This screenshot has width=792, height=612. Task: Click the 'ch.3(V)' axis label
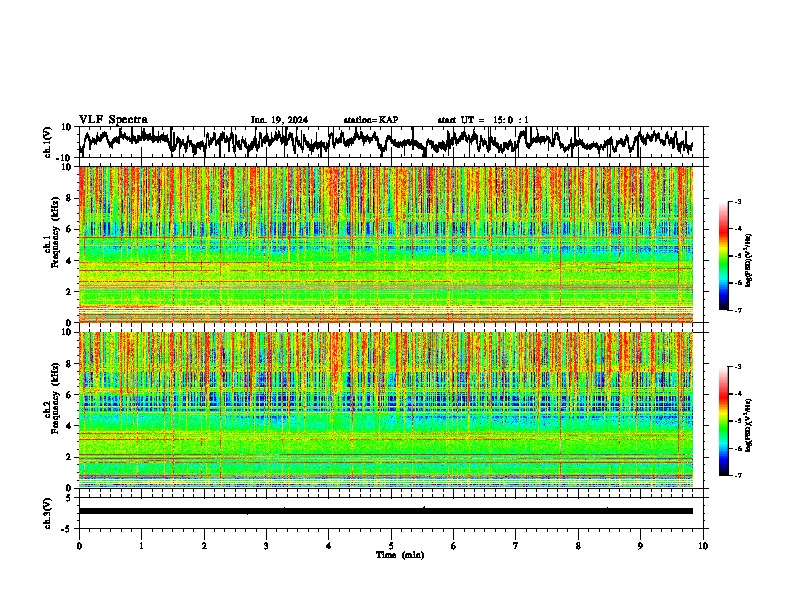pos(47,514)
